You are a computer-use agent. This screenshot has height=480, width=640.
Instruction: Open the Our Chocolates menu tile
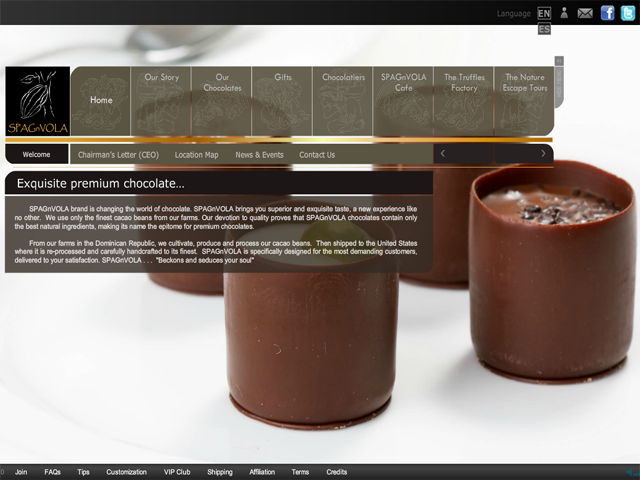coord(222,101)
